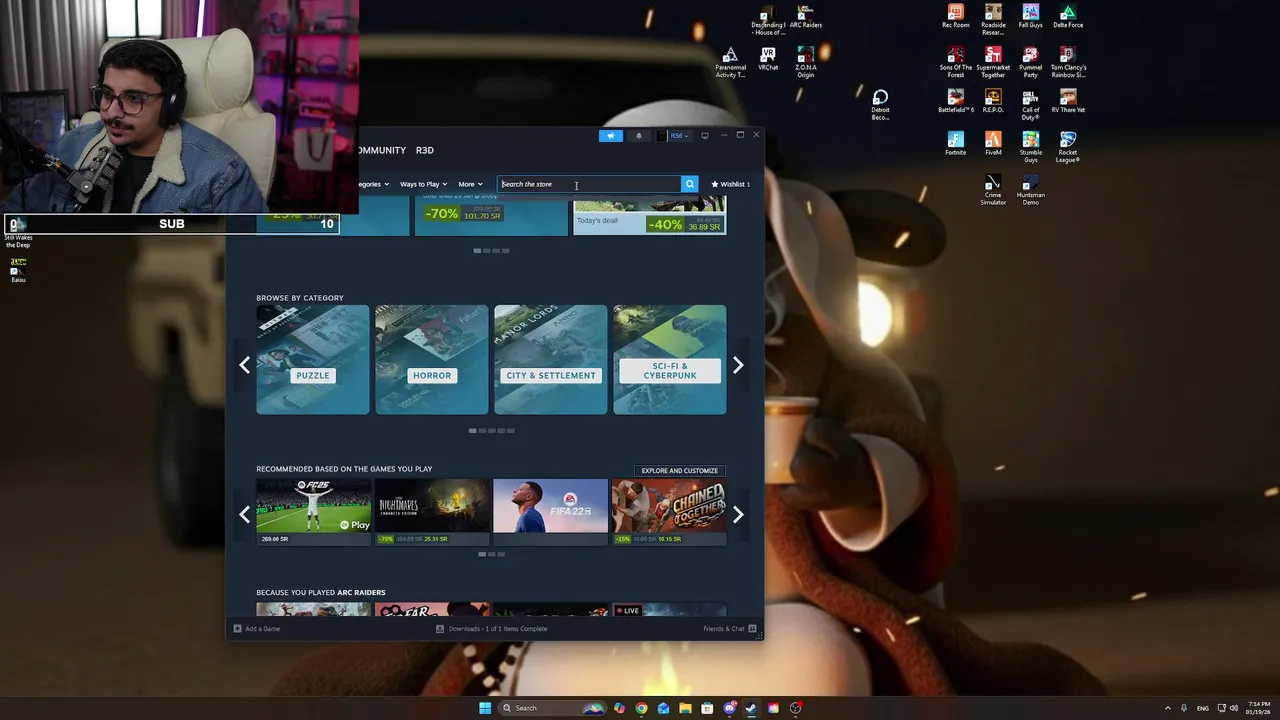The height and width of the screenshot is (720, 1280).
Task: Open the R3d account dropdown
Action: pyautogui.click(x=674, y=136)
